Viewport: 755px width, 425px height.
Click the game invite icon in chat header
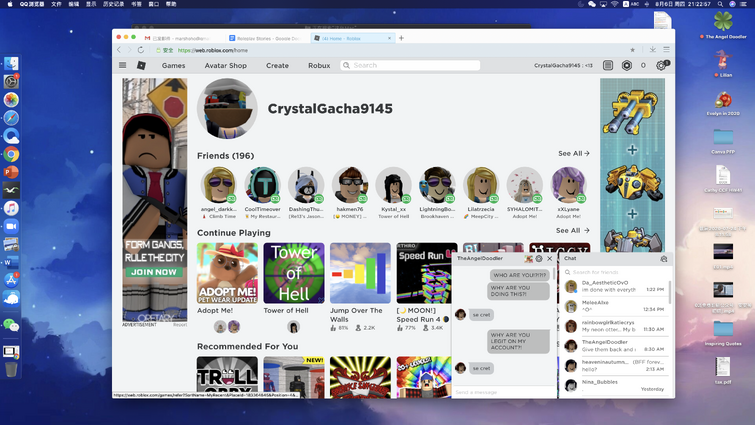pos(528,258)
